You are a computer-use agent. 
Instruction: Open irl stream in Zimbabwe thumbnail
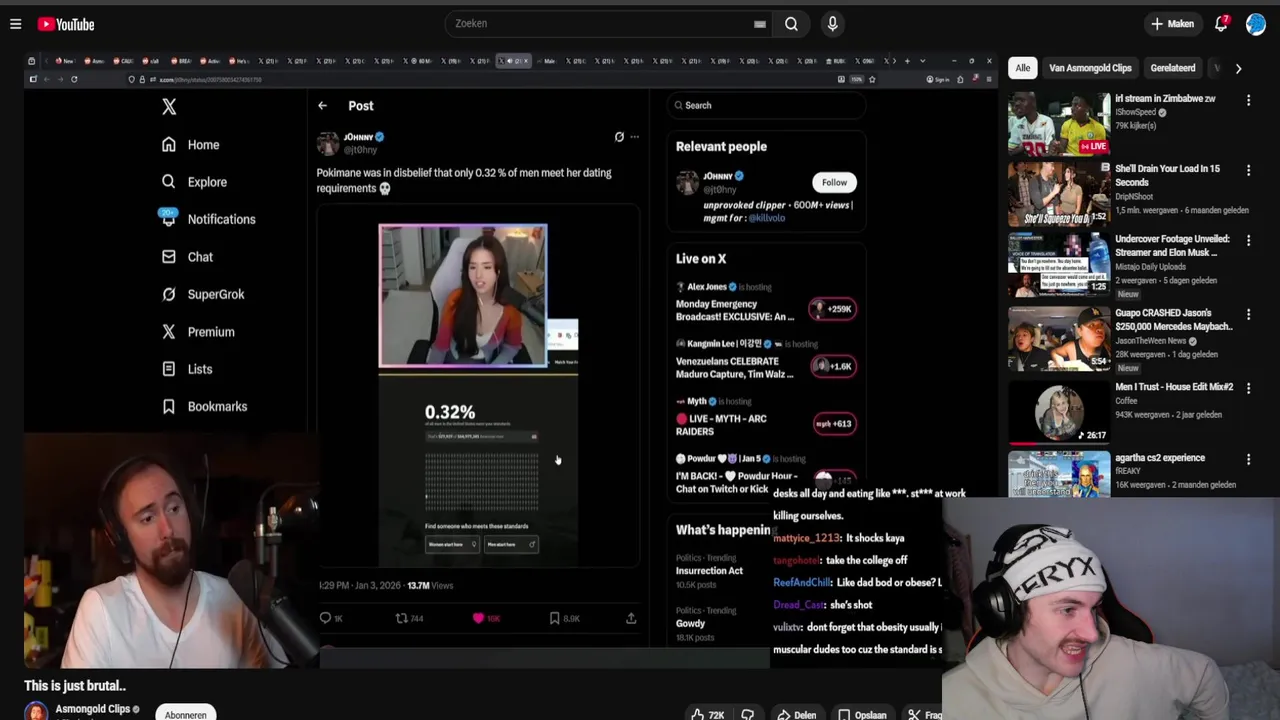(1059, 124)
